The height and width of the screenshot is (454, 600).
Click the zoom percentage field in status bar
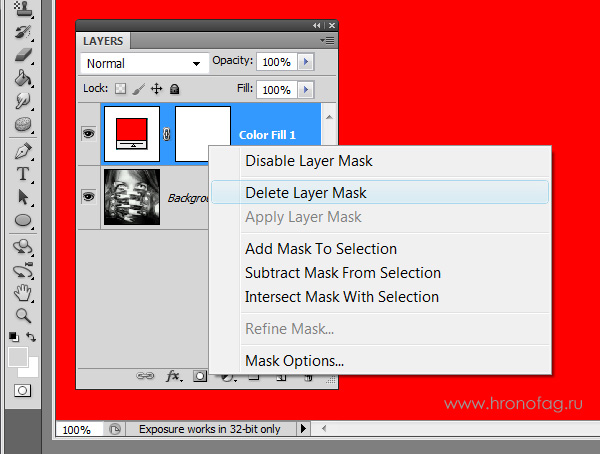(x=79, y=430)
